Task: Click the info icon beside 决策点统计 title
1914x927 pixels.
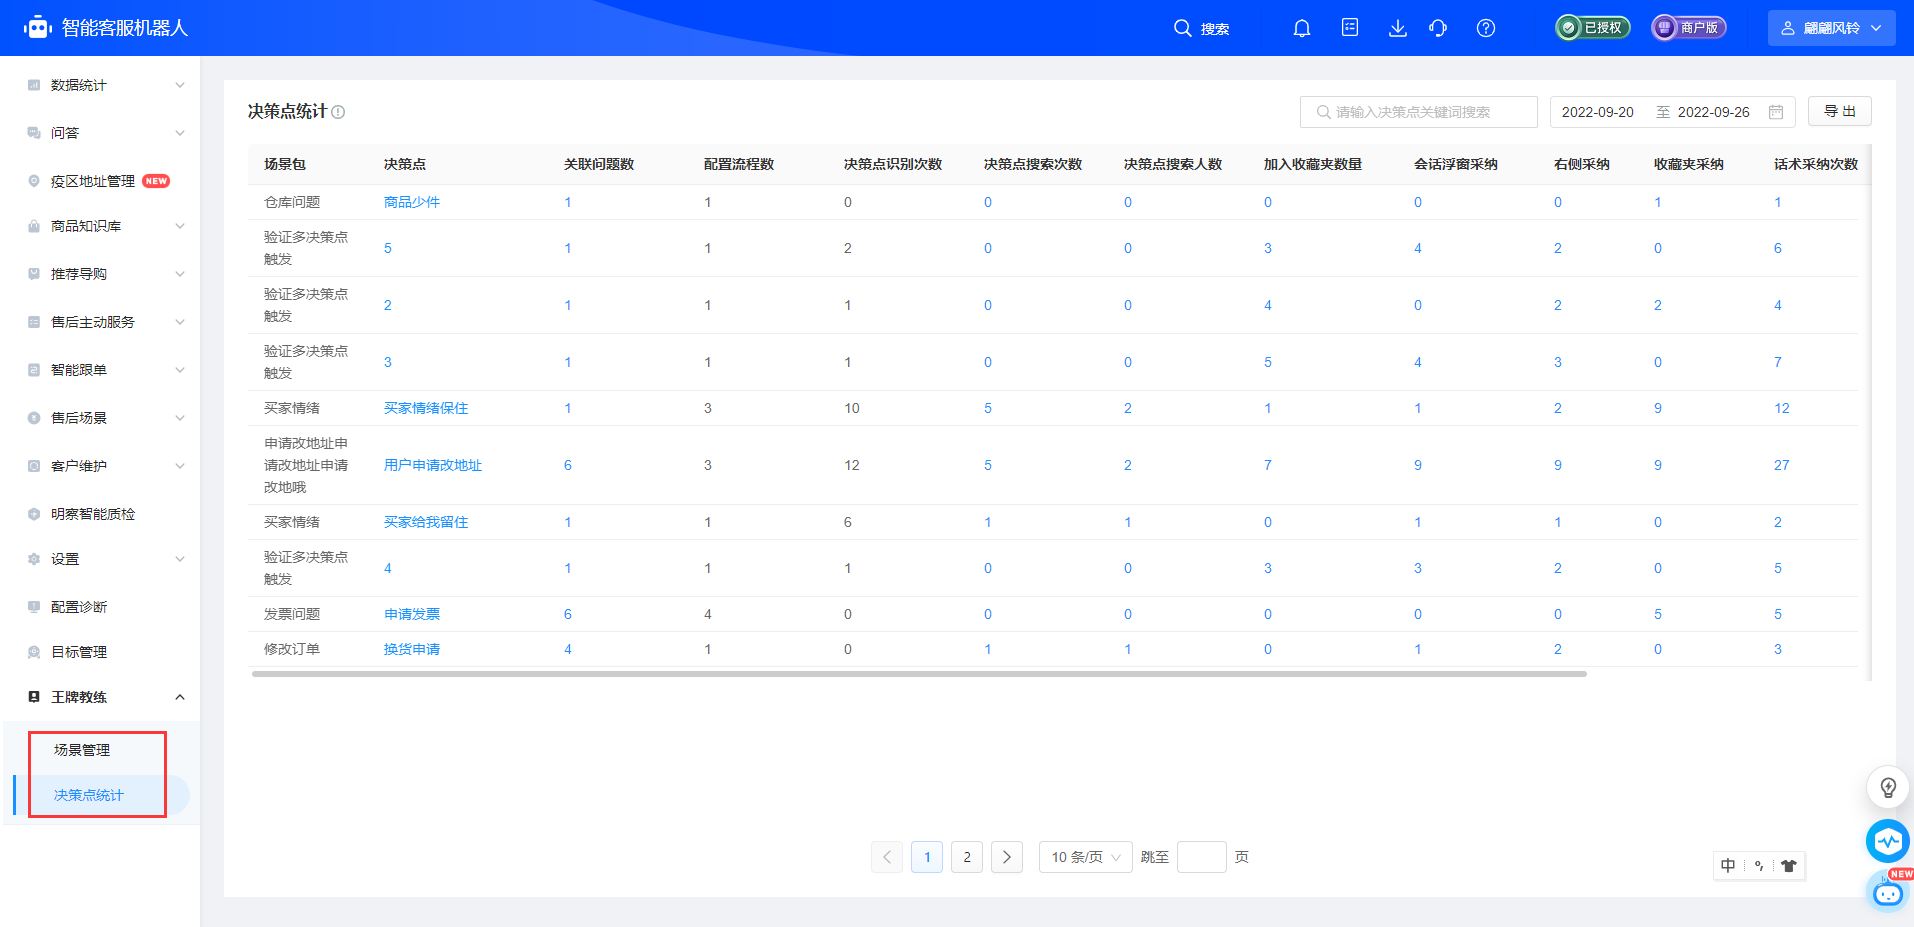Action: coord(338,112)
